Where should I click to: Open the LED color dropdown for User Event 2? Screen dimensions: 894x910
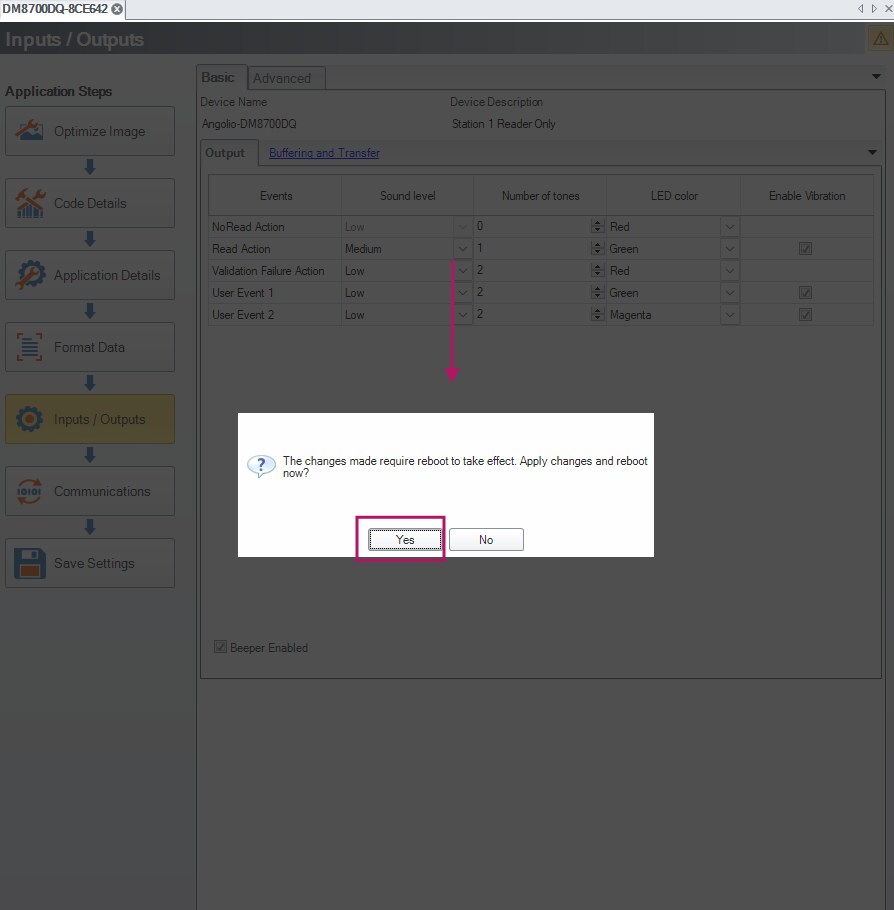[x=729, y=314]
